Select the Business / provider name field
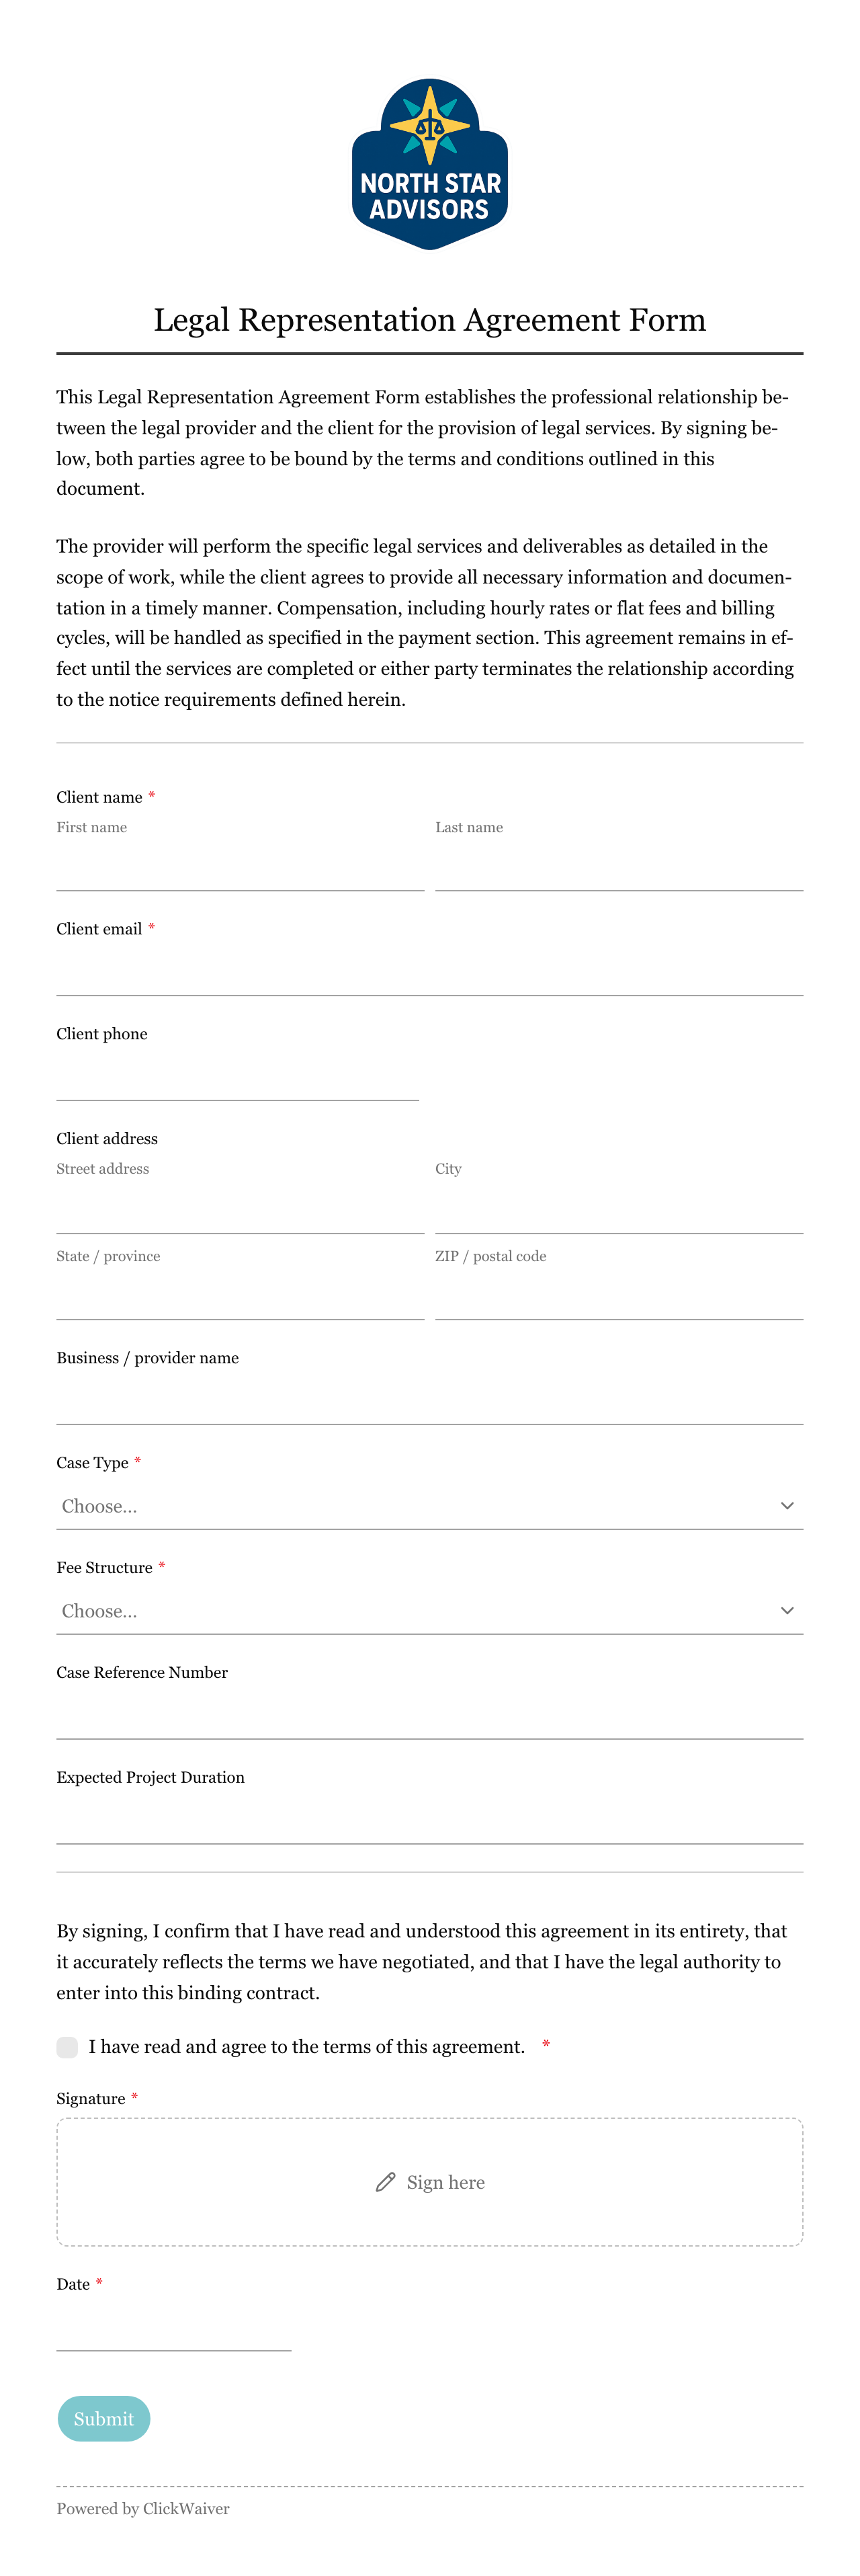 coord(430,1402)
